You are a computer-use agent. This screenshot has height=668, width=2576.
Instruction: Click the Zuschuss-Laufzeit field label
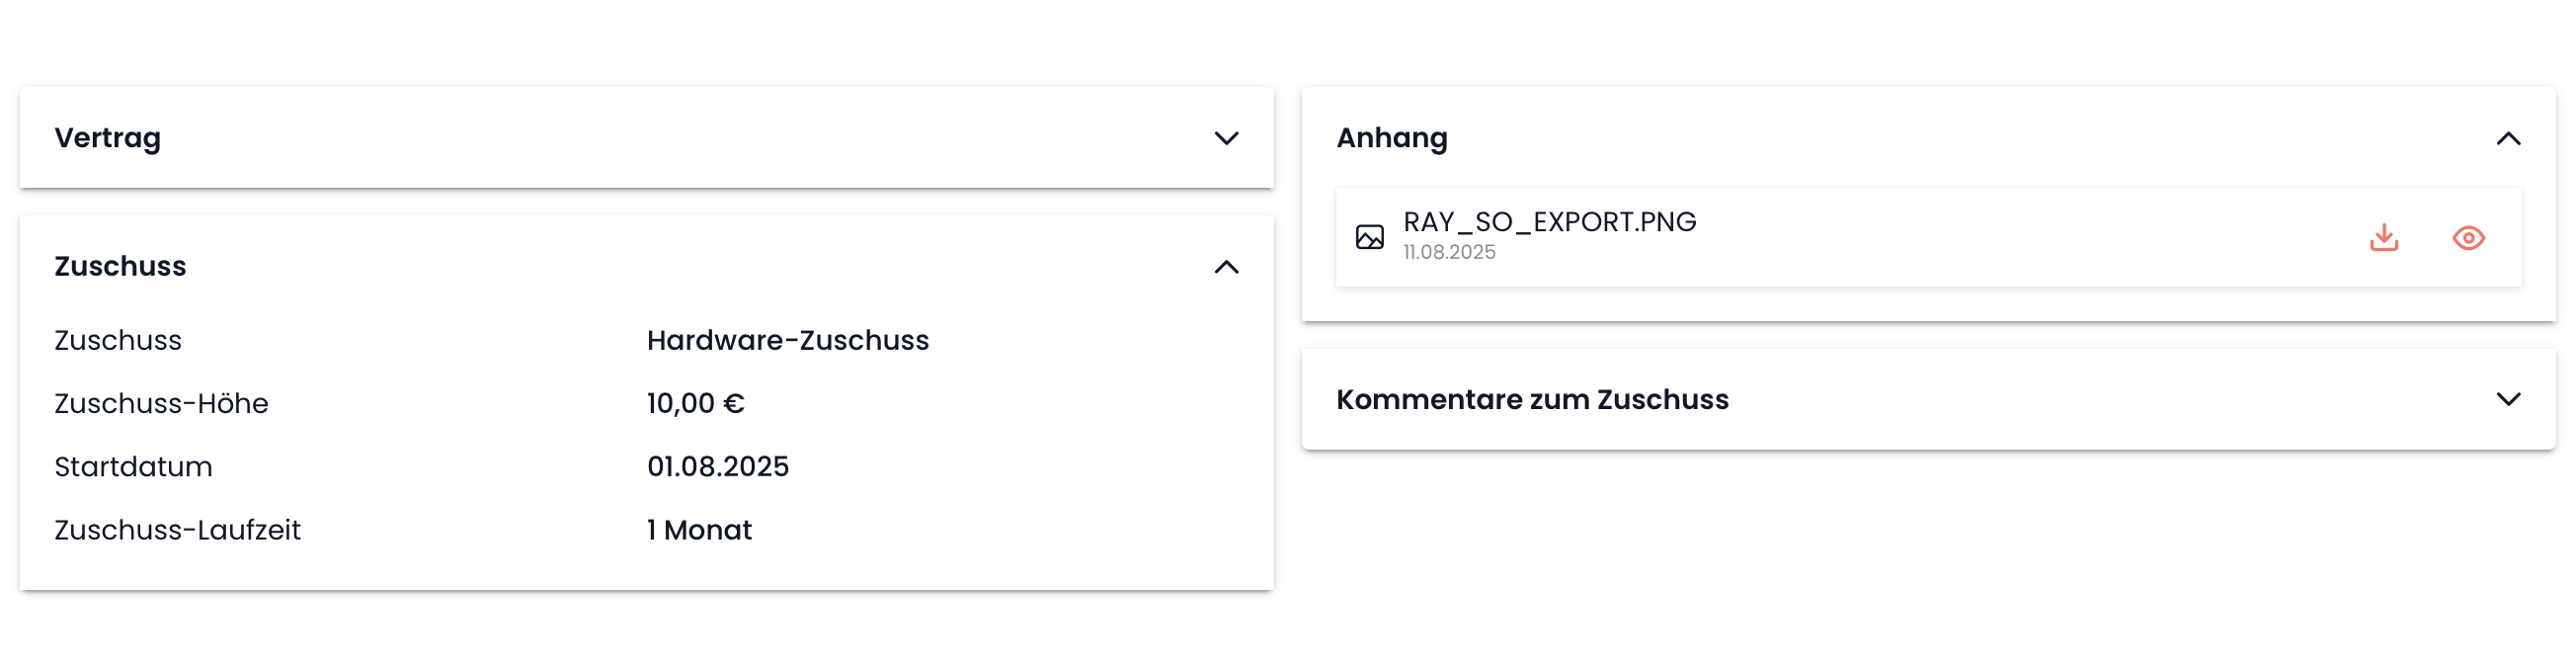pyautogui.click(x=177, y=530)
